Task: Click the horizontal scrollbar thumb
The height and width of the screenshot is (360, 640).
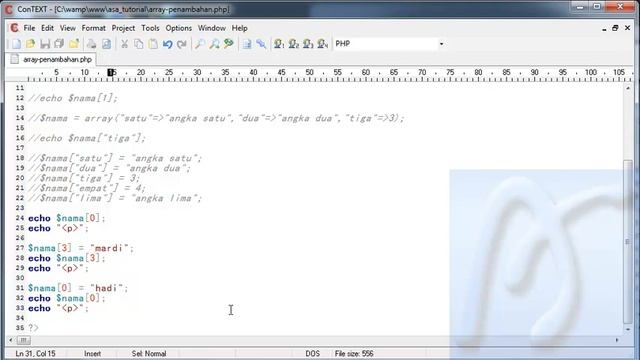Action: click(x=23, y=340)
